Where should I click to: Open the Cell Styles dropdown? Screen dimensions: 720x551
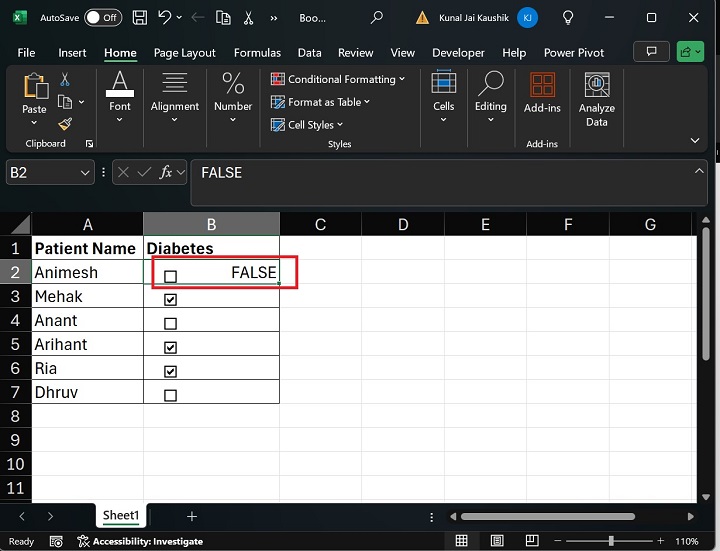[308, 125]
